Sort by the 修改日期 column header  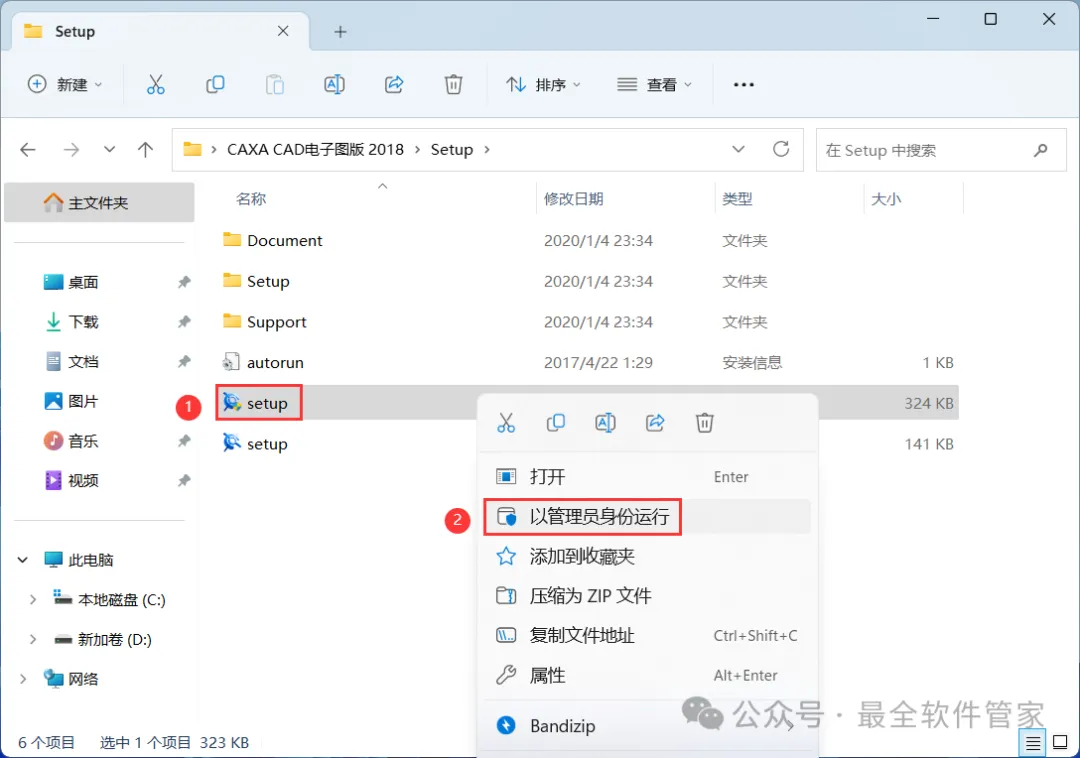pyautogui.click(x=573, y=199)
